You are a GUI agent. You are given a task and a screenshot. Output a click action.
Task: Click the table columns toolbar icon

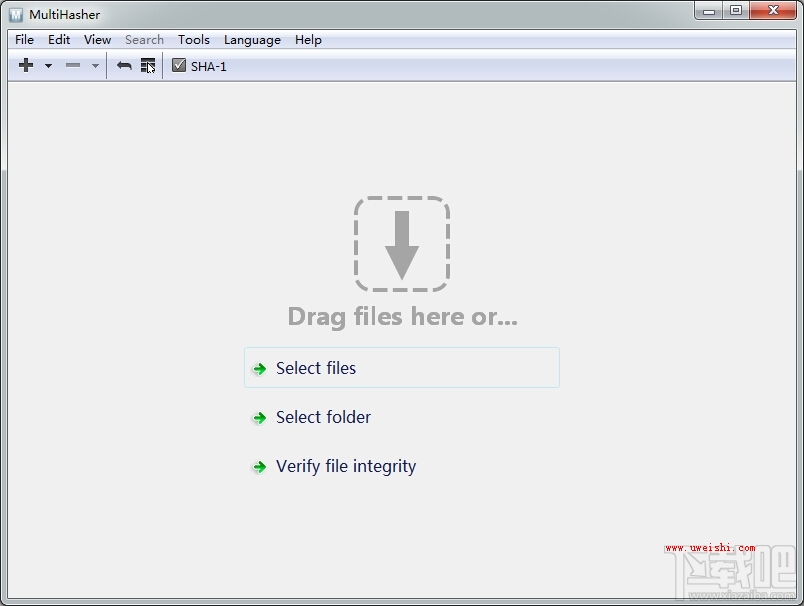click(148, 66)
